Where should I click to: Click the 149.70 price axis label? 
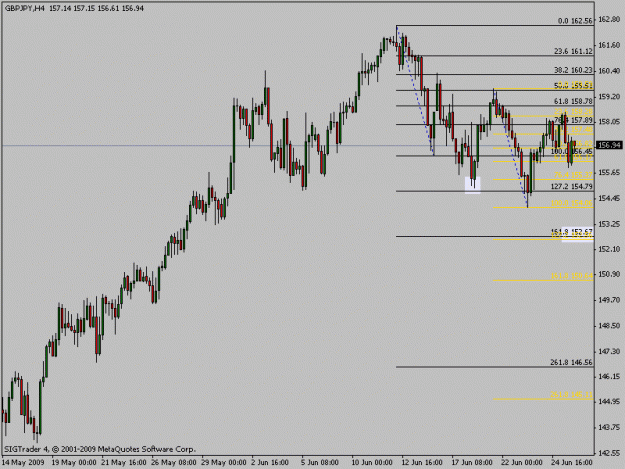(609, 300)
